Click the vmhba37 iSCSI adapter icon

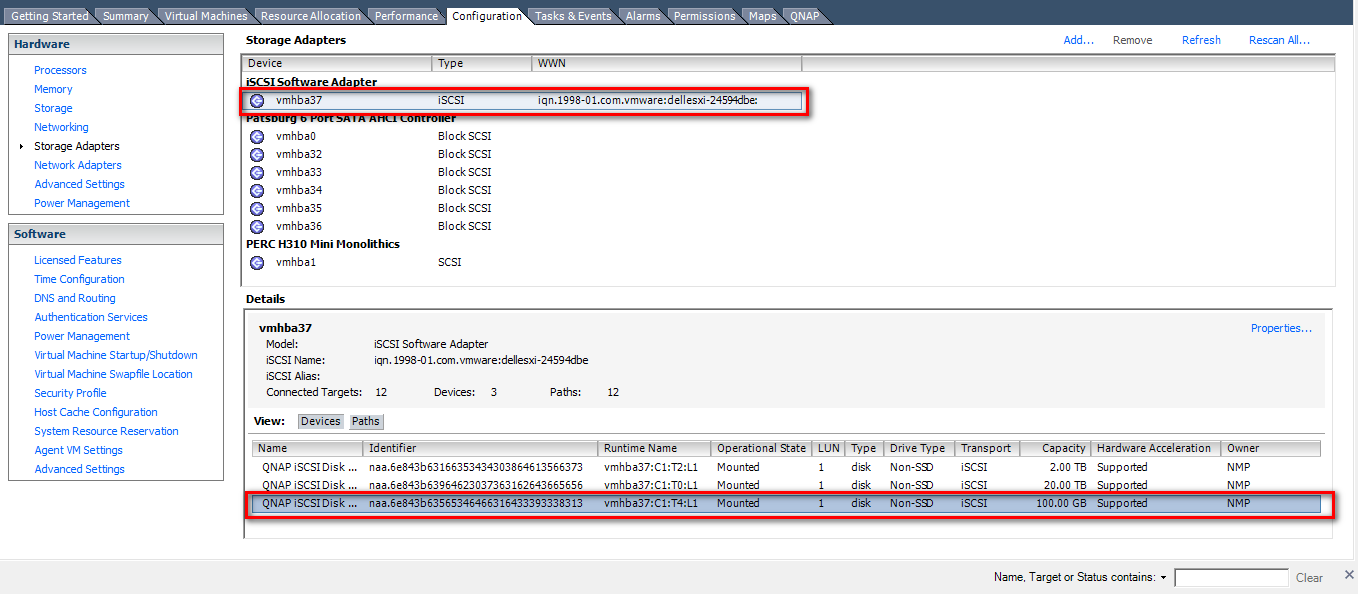coord(257,100)
